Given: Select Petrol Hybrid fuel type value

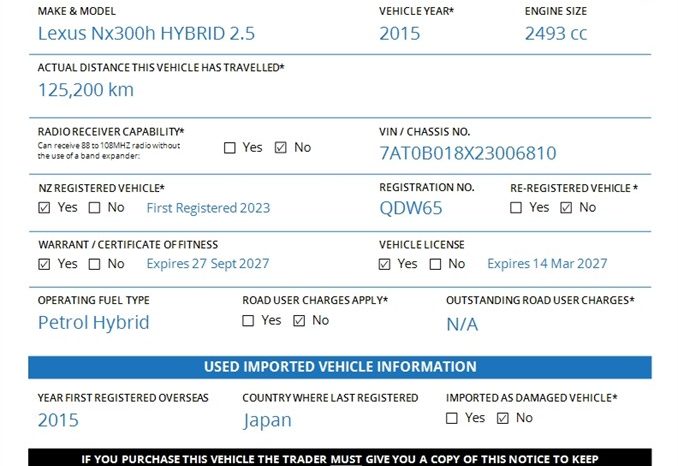Looking at the screenshot, I should tap(93, 322).
